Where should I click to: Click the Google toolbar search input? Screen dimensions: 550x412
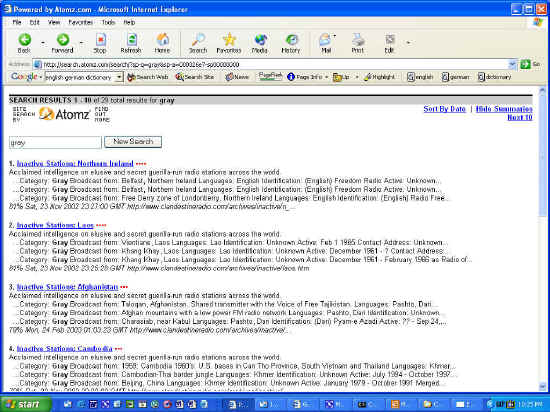80,77
